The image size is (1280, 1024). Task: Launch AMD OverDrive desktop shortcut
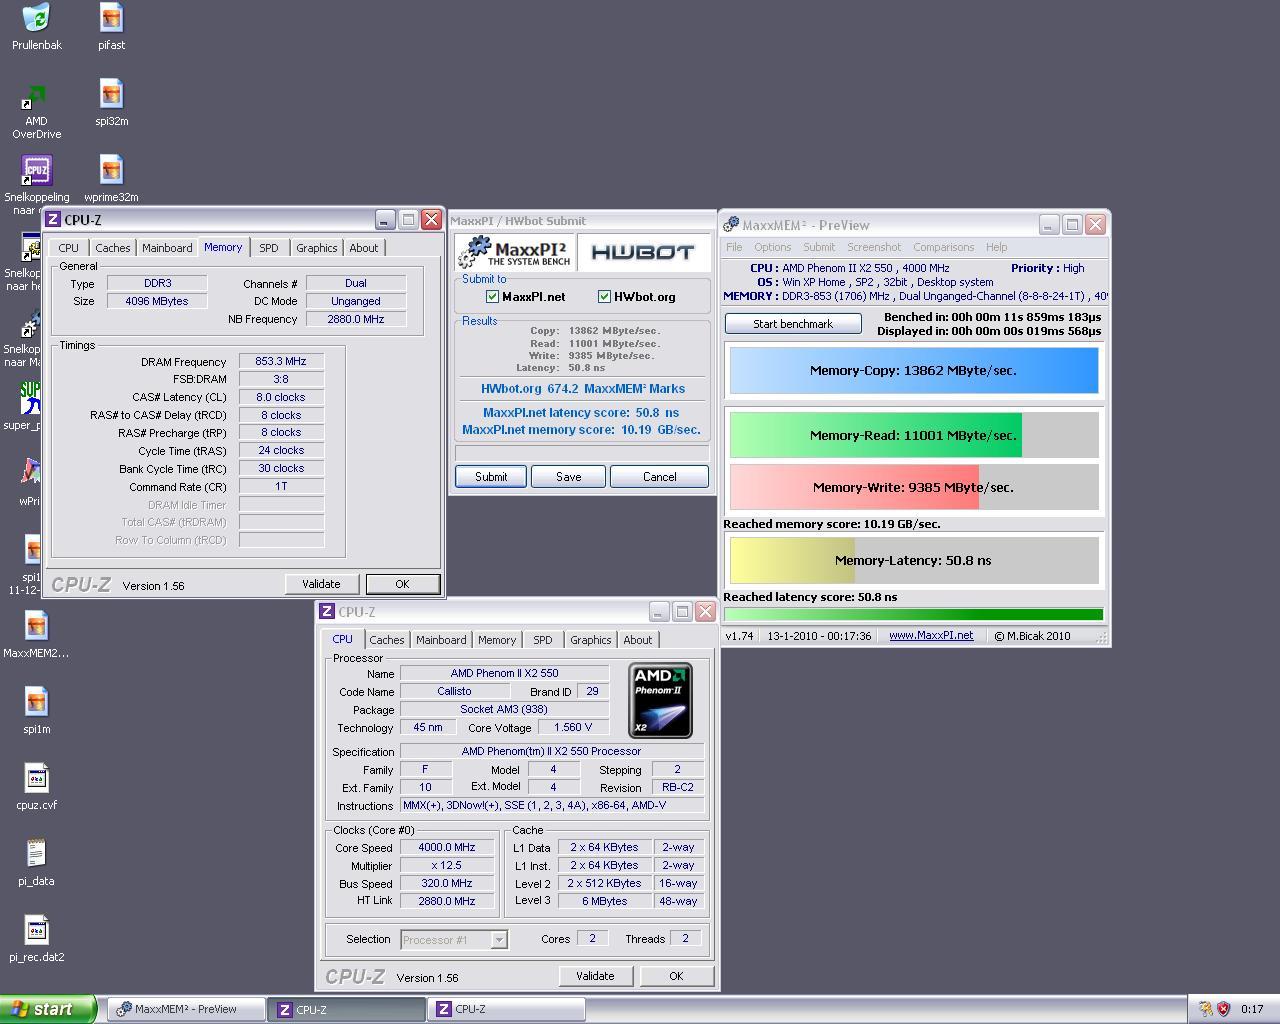(x=36, y=97)
